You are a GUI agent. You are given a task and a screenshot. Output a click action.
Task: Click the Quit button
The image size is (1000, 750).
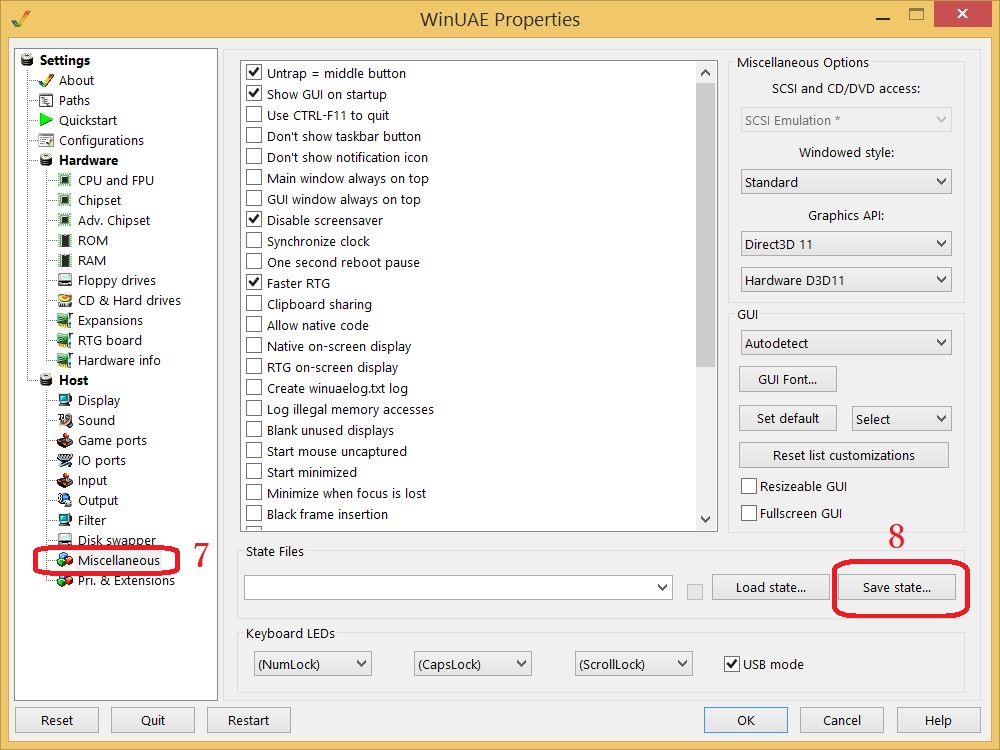pyautogui.click(x=152, y=721)
